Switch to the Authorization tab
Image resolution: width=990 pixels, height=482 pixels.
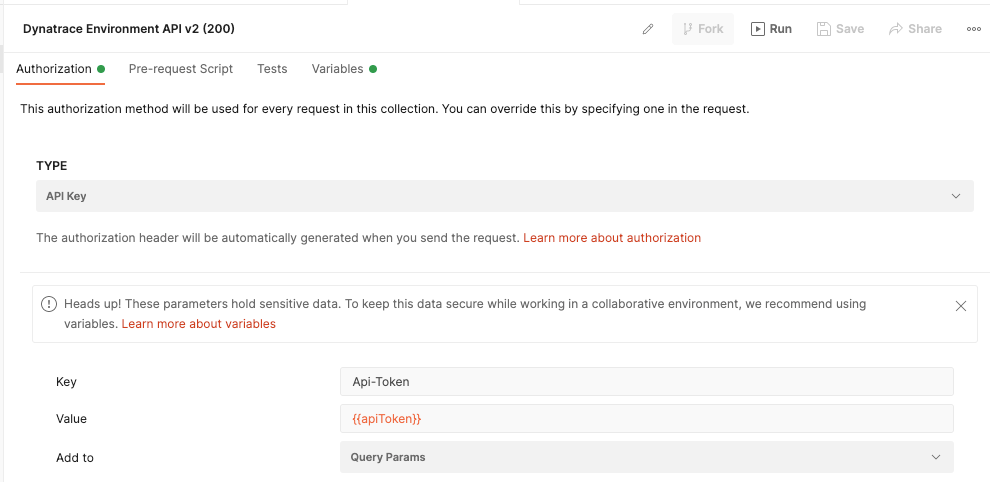pos(54,69)
